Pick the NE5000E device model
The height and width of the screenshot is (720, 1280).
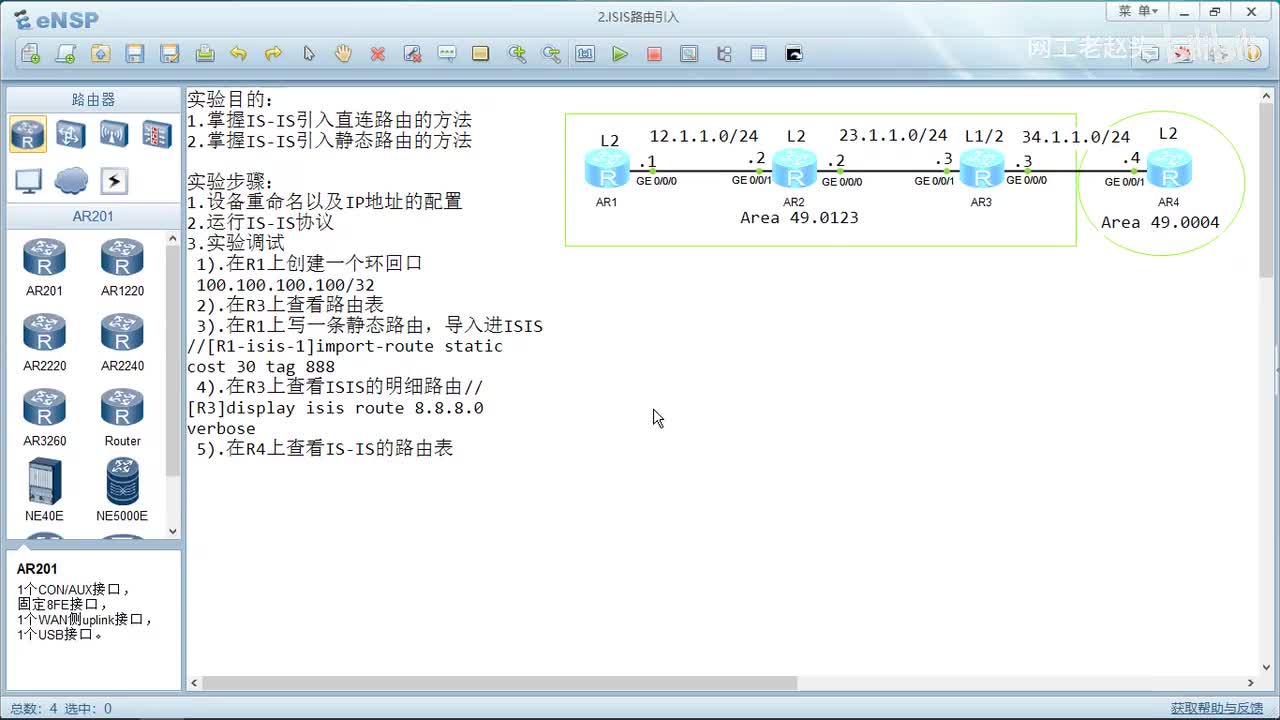tap(122, 490)
